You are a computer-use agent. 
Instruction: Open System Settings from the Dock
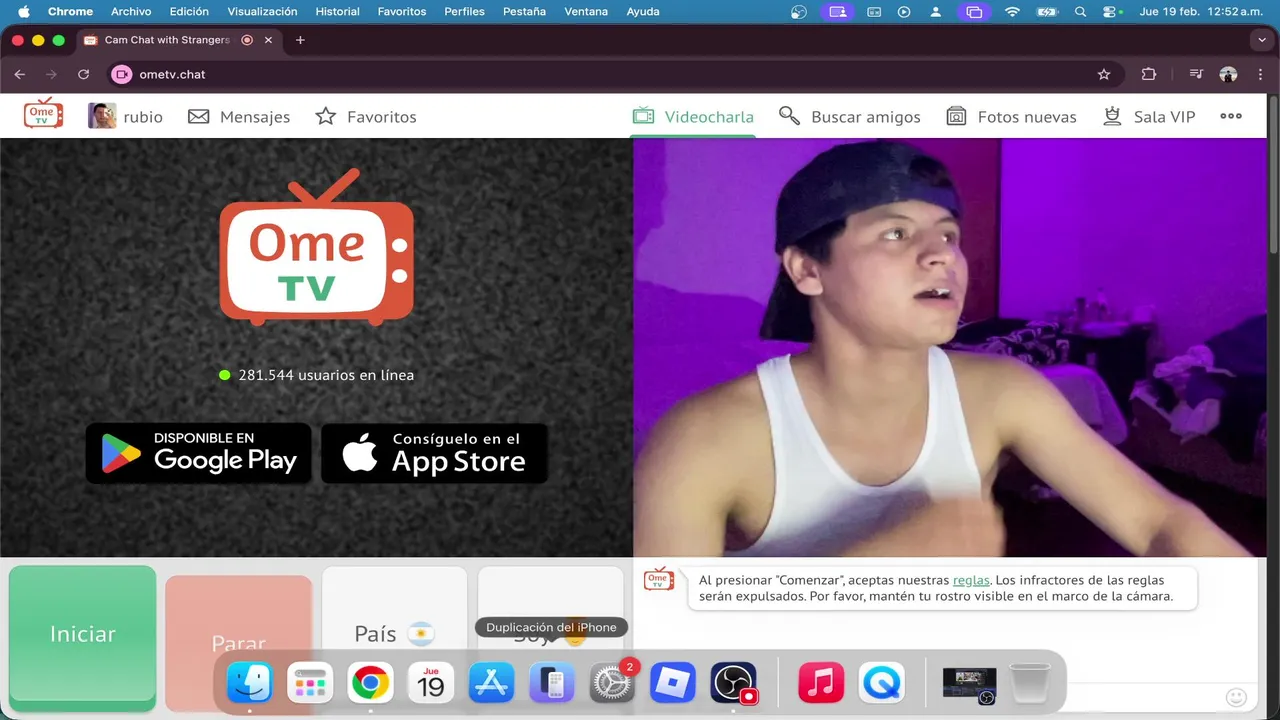(612, 684)
